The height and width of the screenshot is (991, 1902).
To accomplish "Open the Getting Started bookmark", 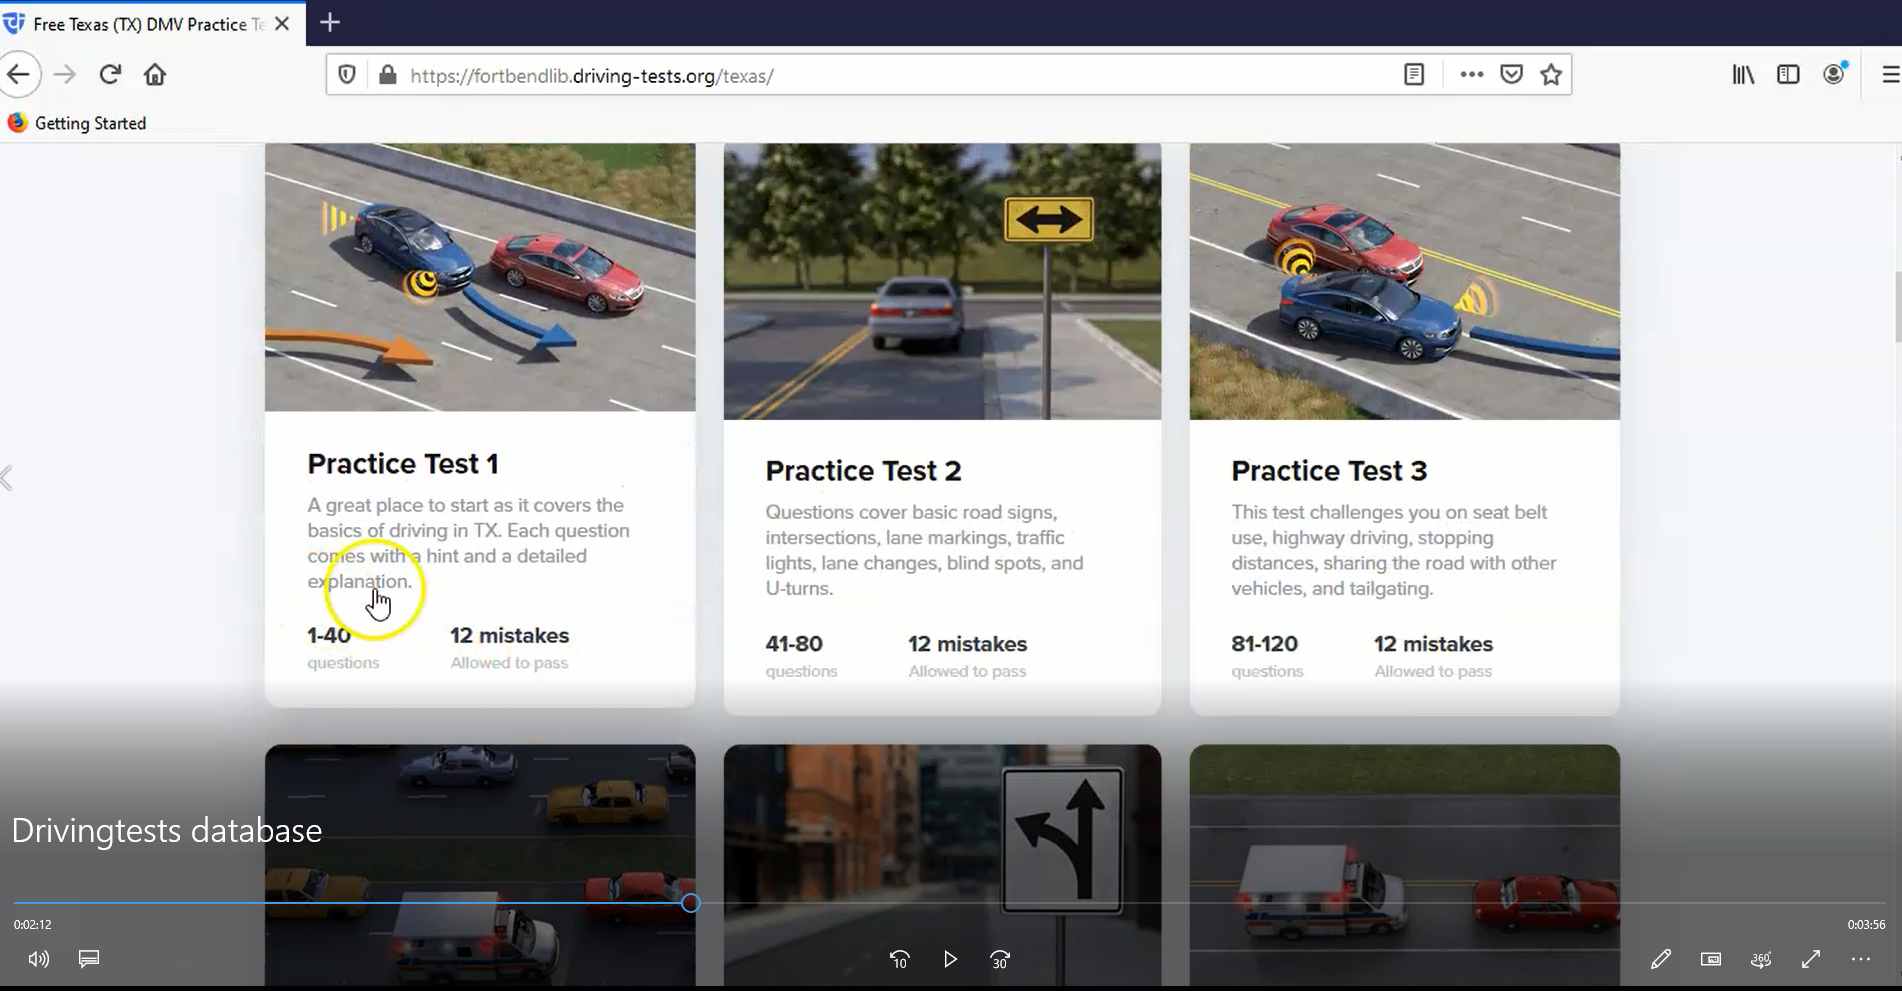I will (77, 123).
